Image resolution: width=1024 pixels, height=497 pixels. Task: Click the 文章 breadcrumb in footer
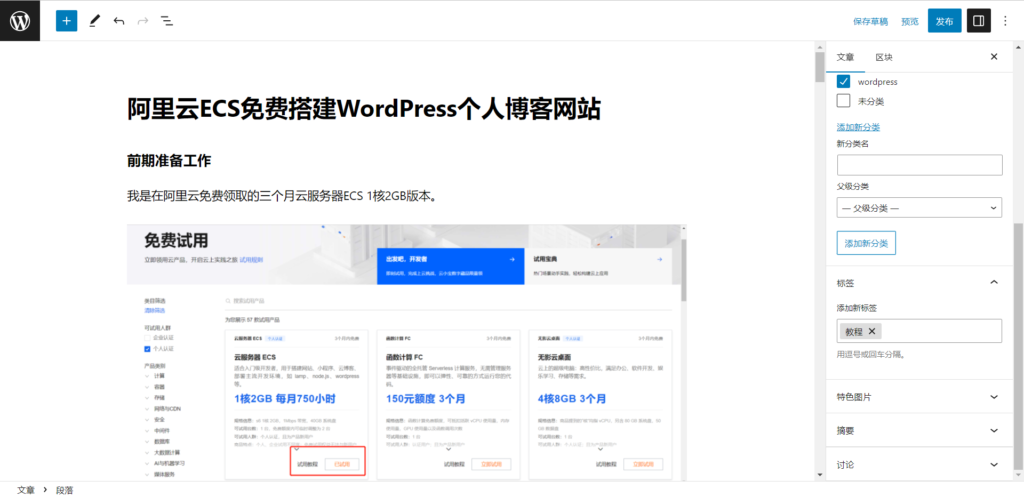25,490
